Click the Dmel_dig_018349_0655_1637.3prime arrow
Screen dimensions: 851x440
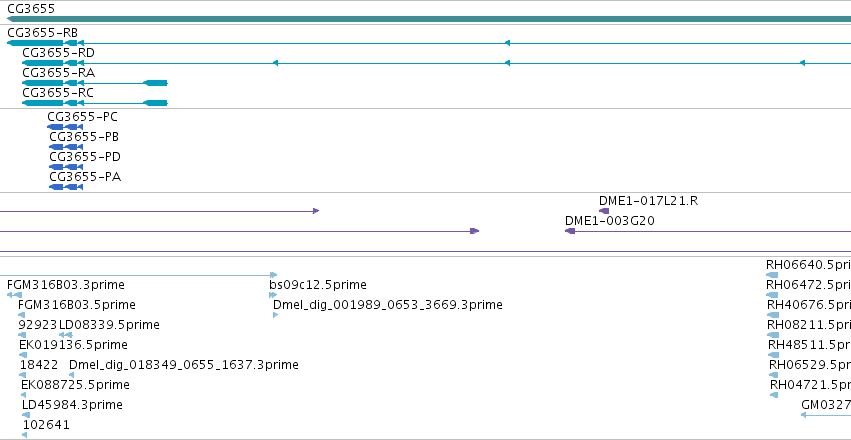[x=72, y=375]
